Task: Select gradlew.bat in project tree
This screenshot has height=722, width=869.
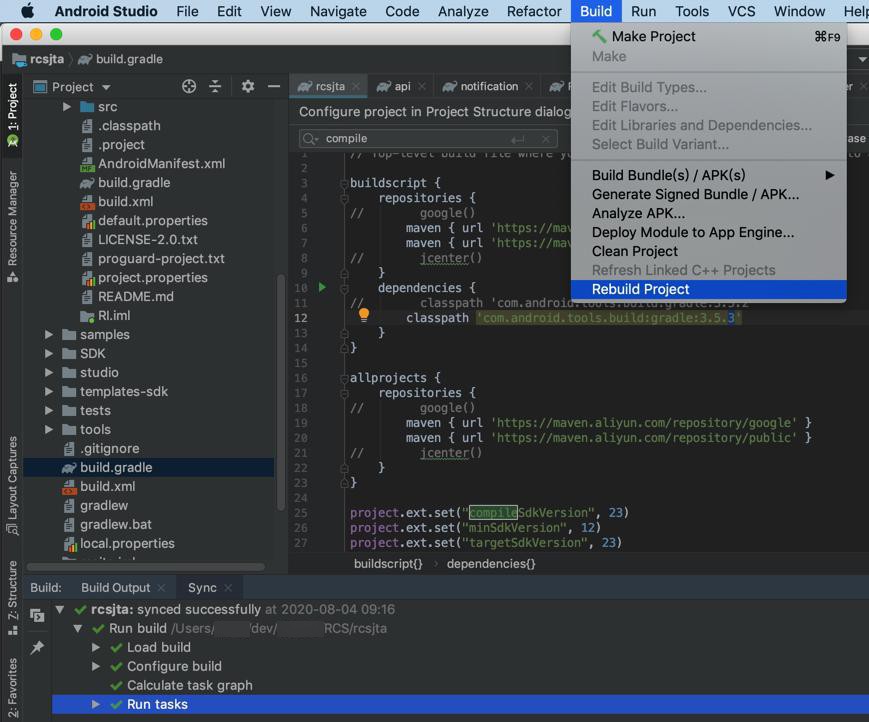Action: (116, 525)
